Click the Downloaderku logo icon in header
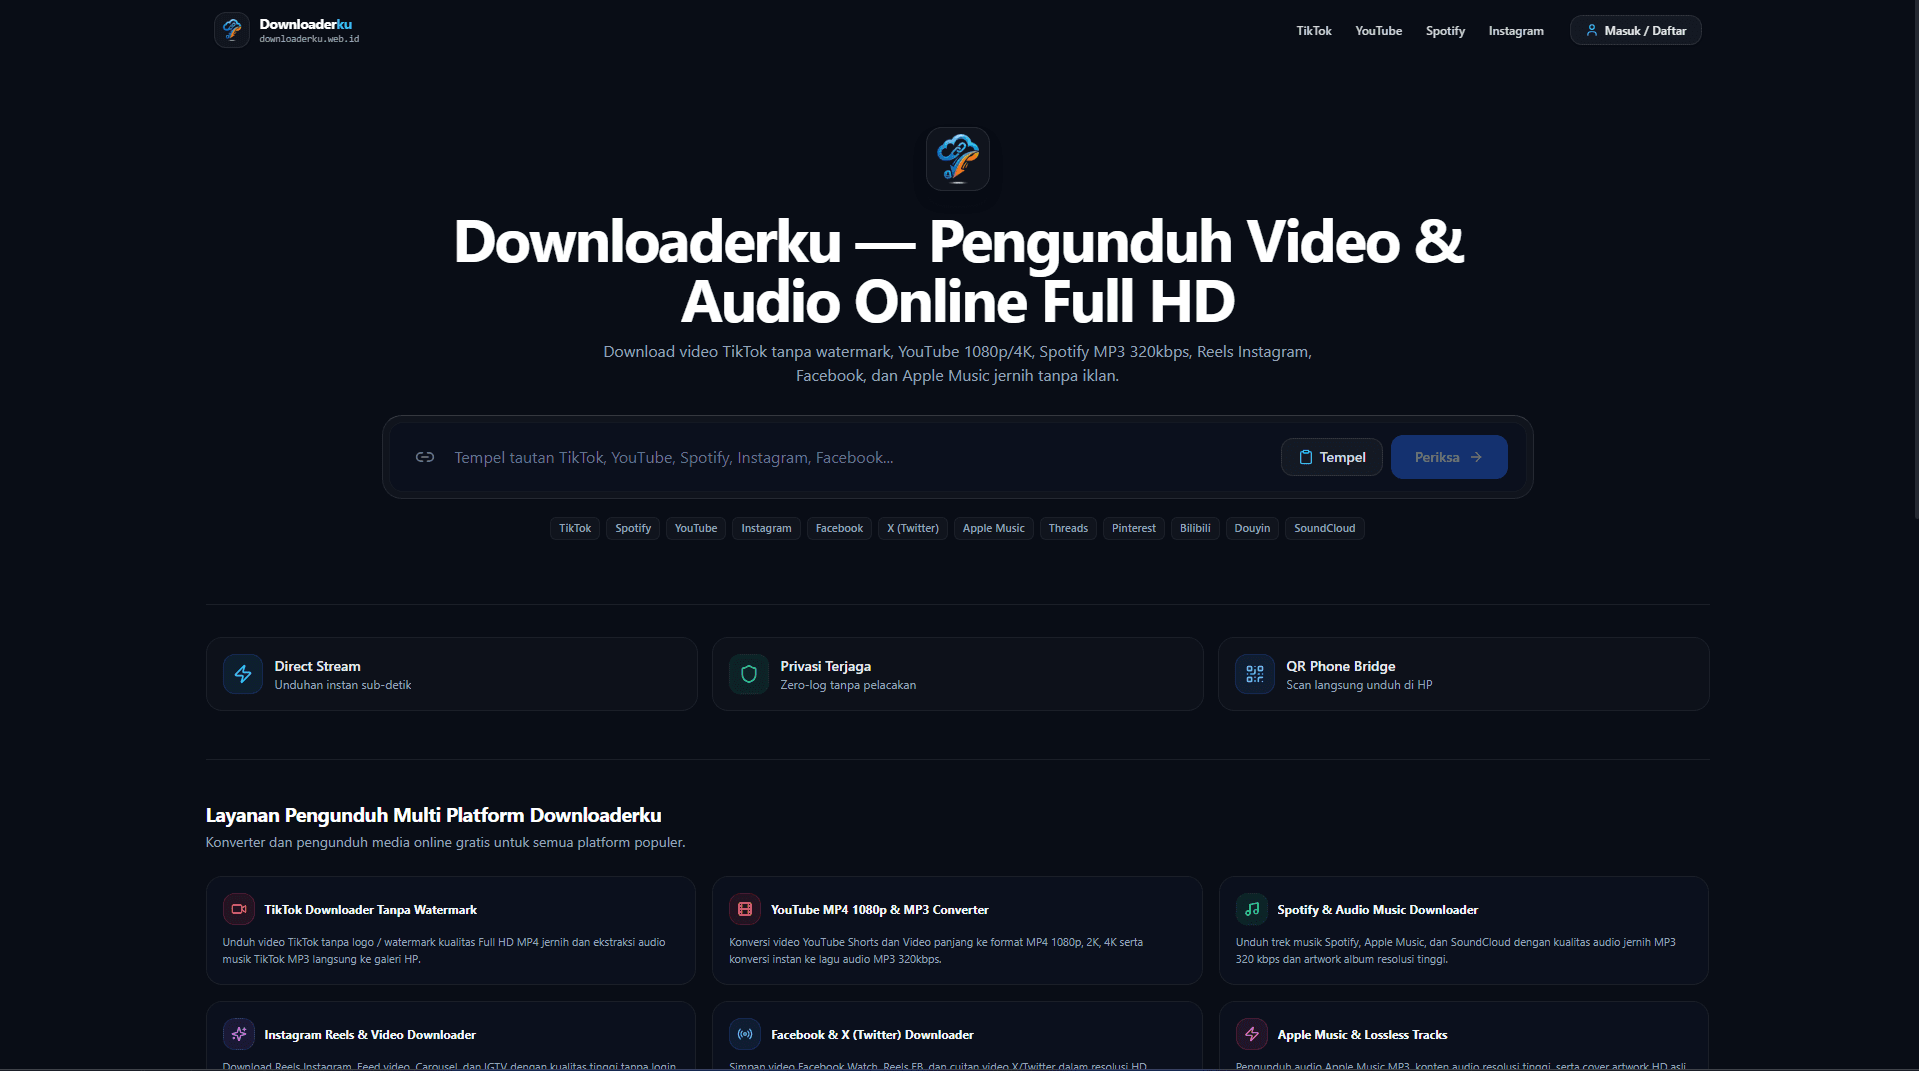The image size is (1919, 1071). pos(232,30)
